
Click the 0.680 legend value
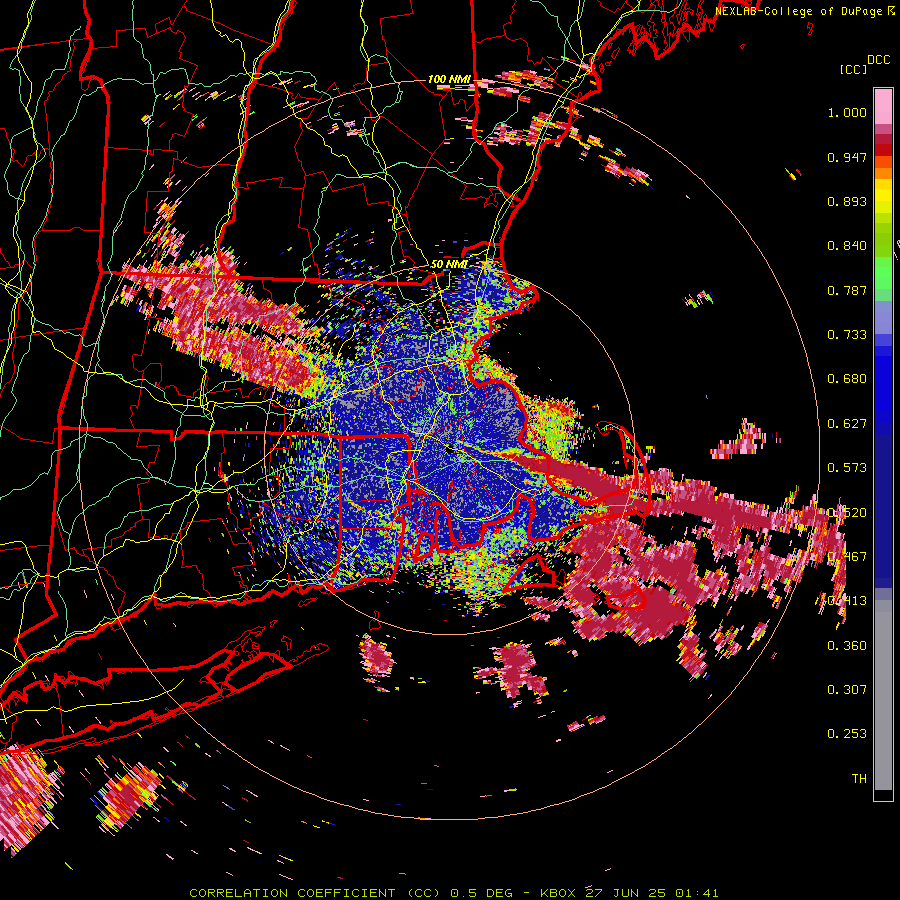847,379
